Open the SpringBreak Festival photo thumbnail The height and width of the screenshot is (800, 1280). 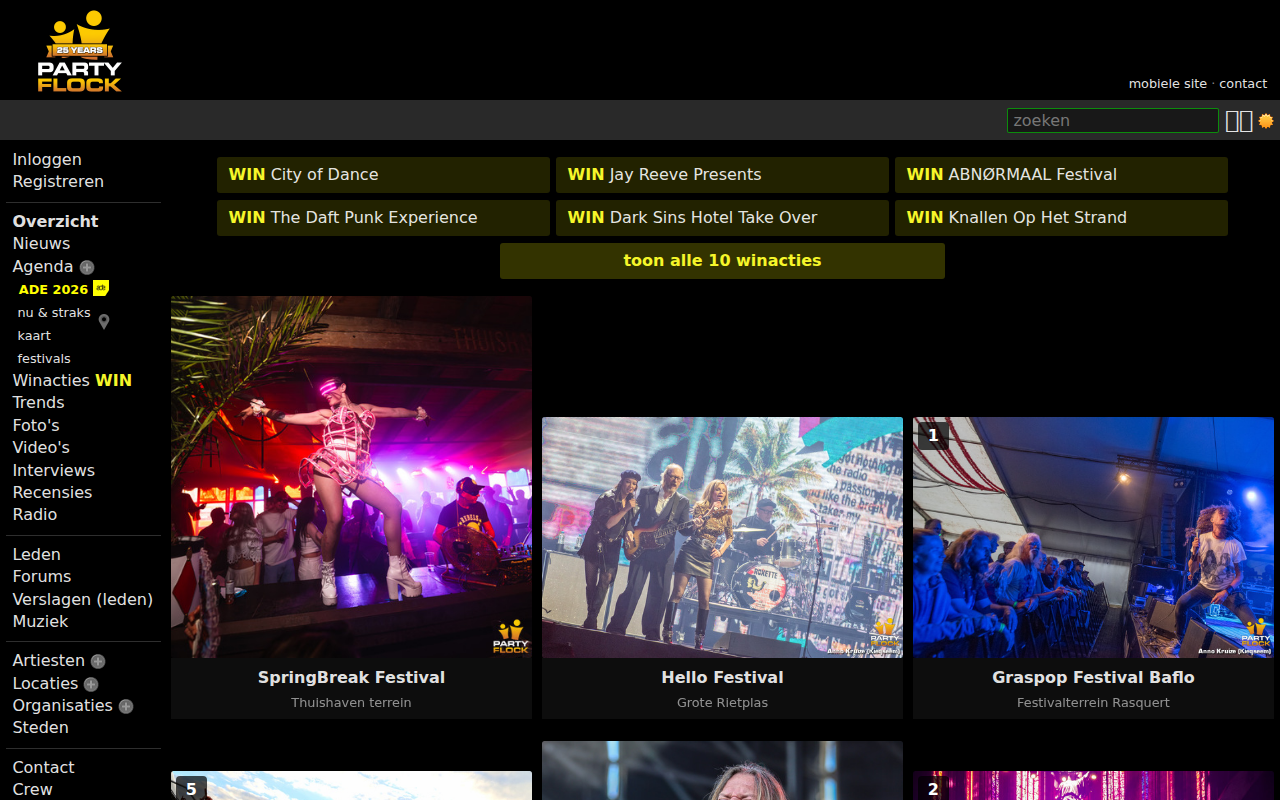(x=351, y=477)
